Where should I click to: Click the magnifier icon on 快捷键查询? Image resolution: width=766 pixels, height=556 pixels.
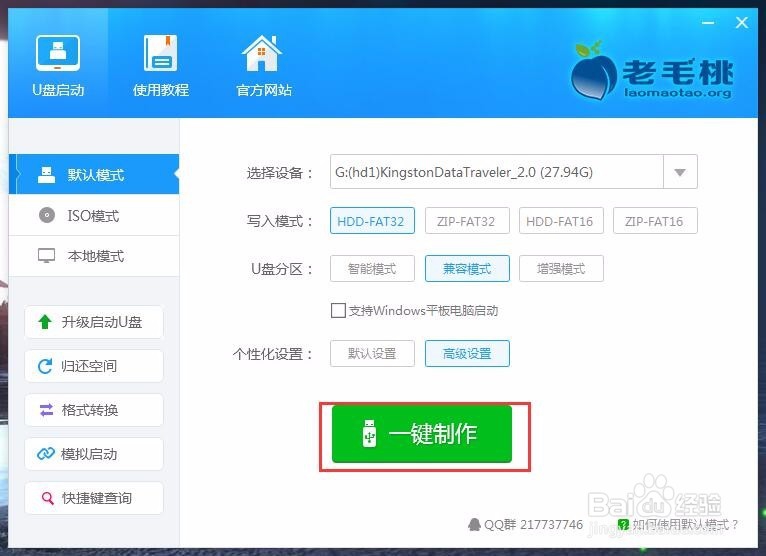47,498
